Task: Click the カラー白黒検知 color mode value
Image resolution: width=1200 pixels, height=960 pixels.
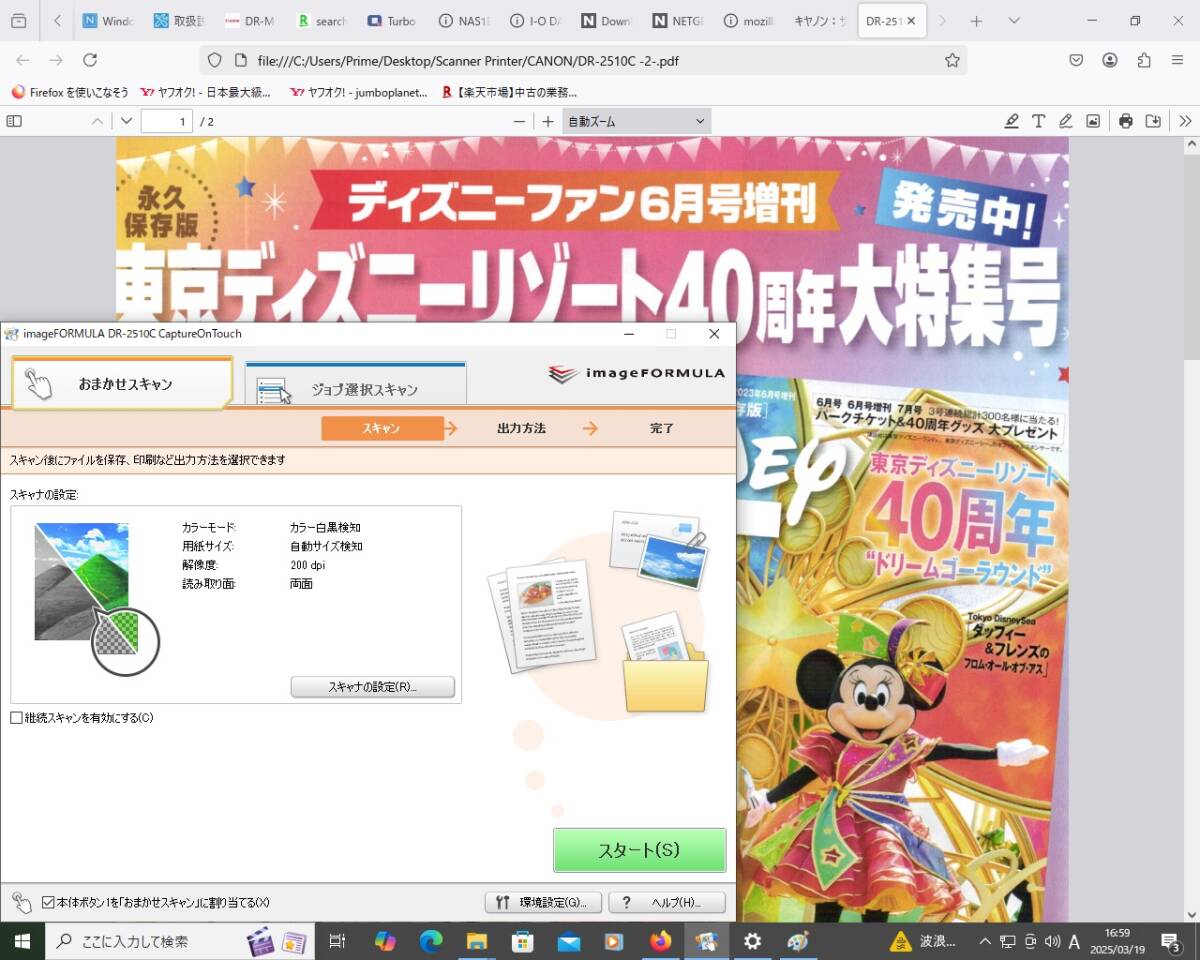Action: pos(325,527)
